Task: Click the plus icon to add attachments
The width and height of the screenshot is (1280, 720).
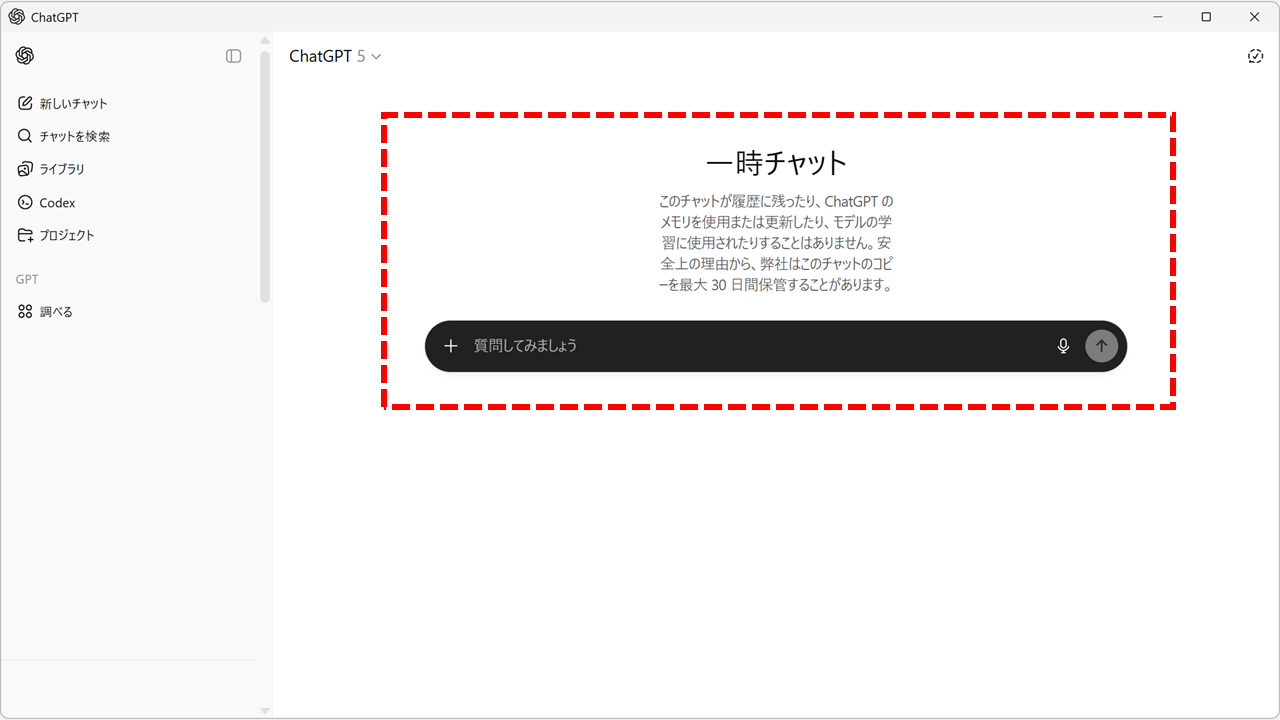Action: (x=451, y=346)
